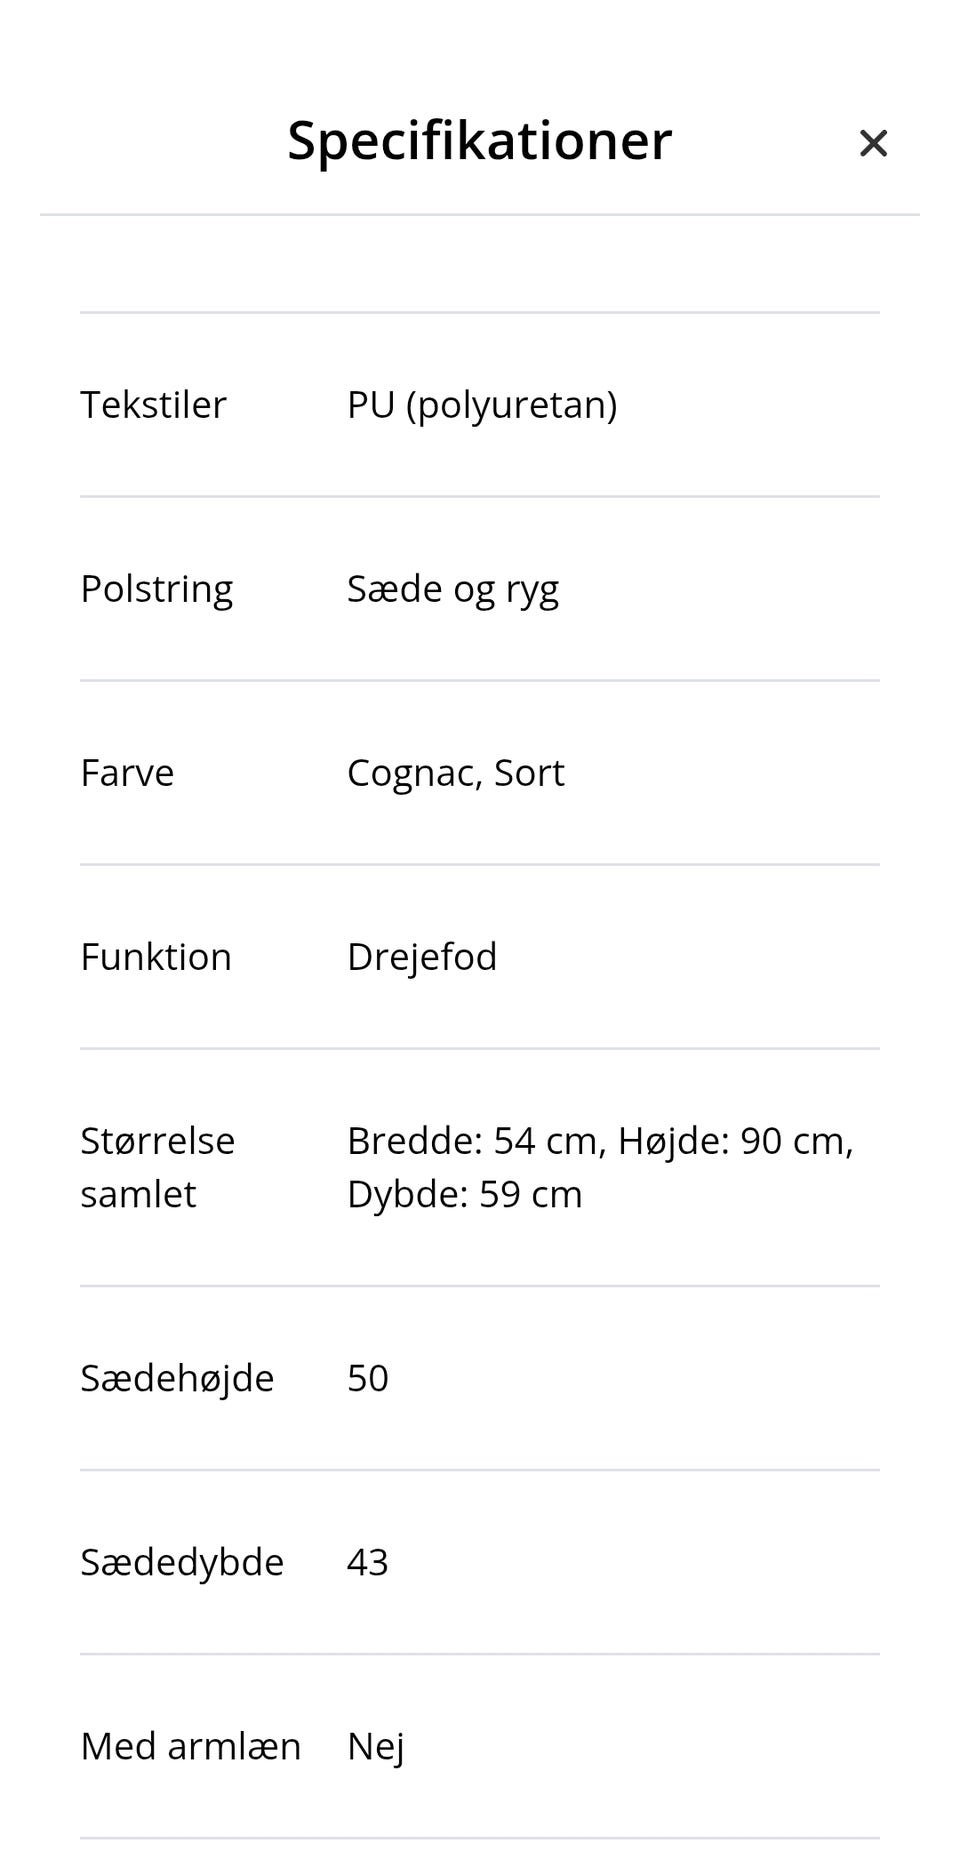Close the Specifikationer dialog
The height and width of the screenshot is (1859, 960).
873,143
